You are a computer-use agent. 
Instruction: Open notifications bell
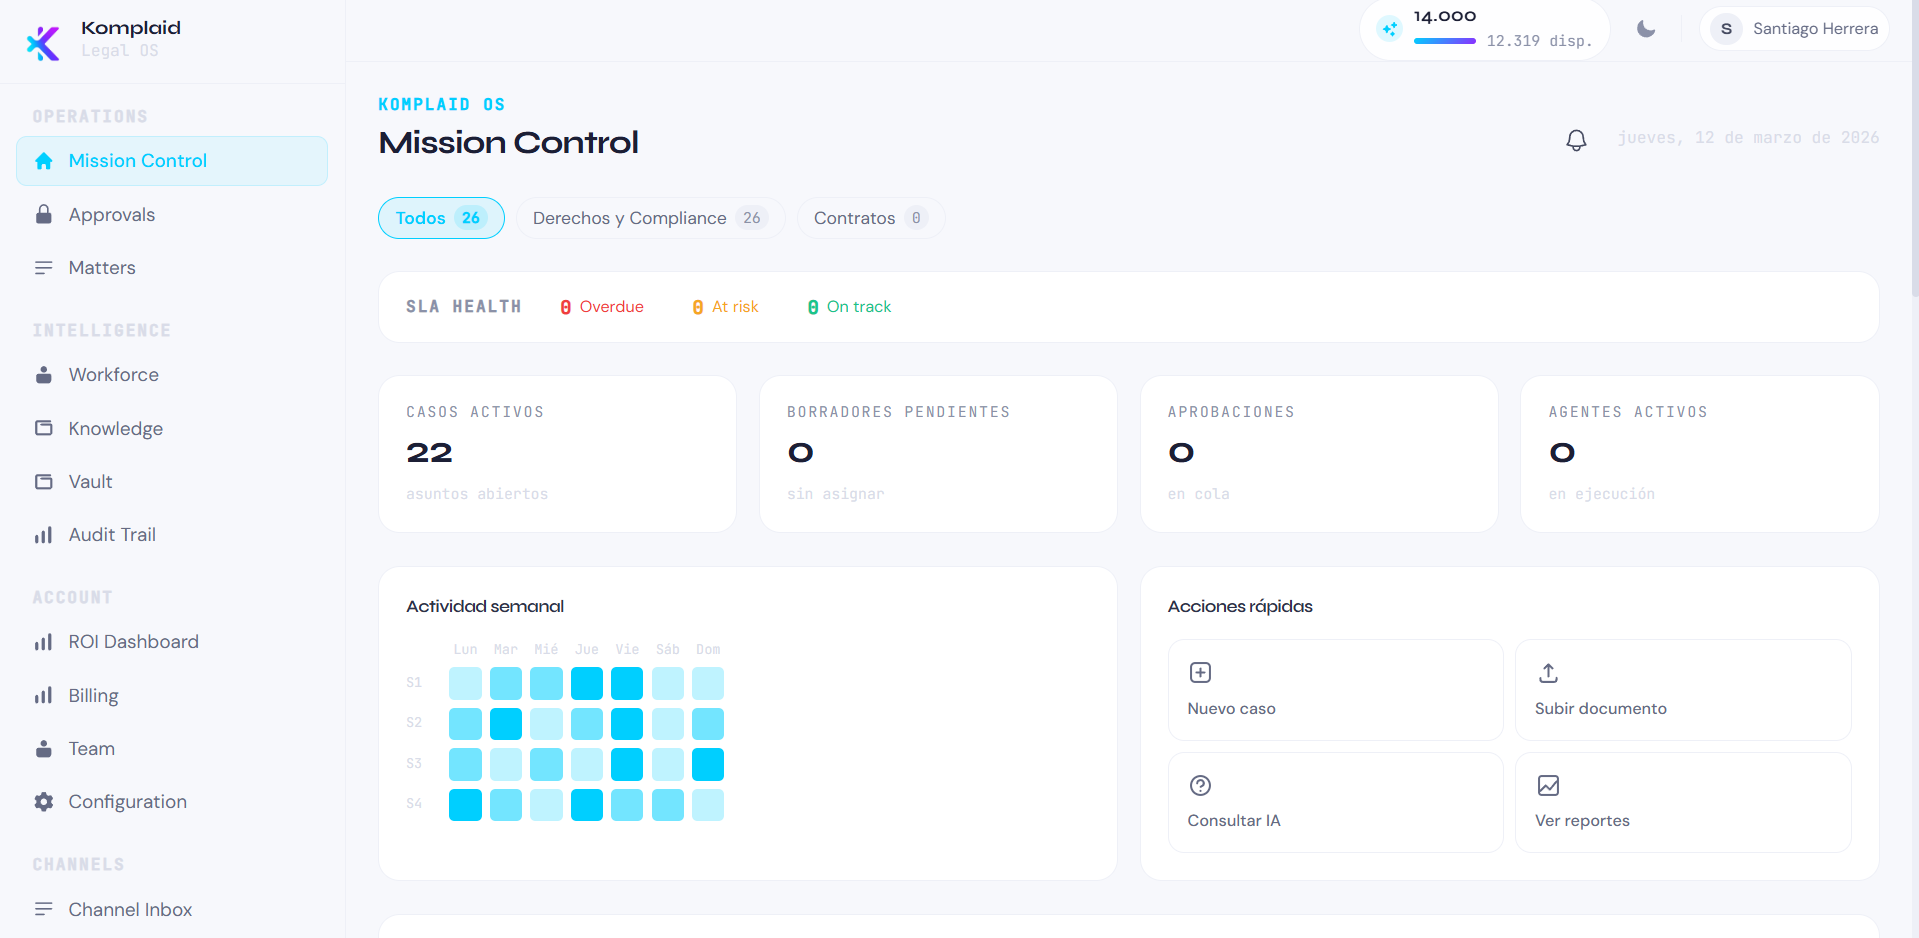click(x=1576, y=140)
